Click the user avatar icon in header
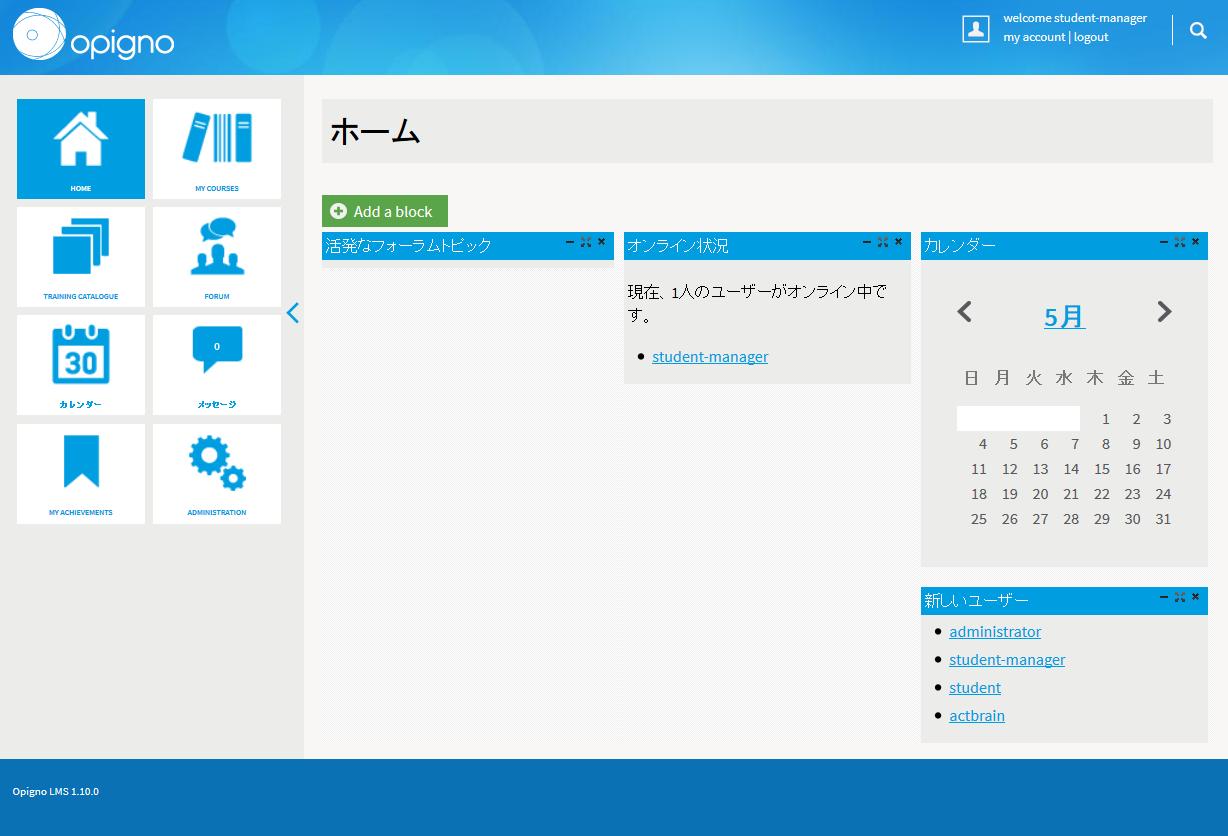The image size is (1228, 836). pyautogui.click(x=975, y=29)
